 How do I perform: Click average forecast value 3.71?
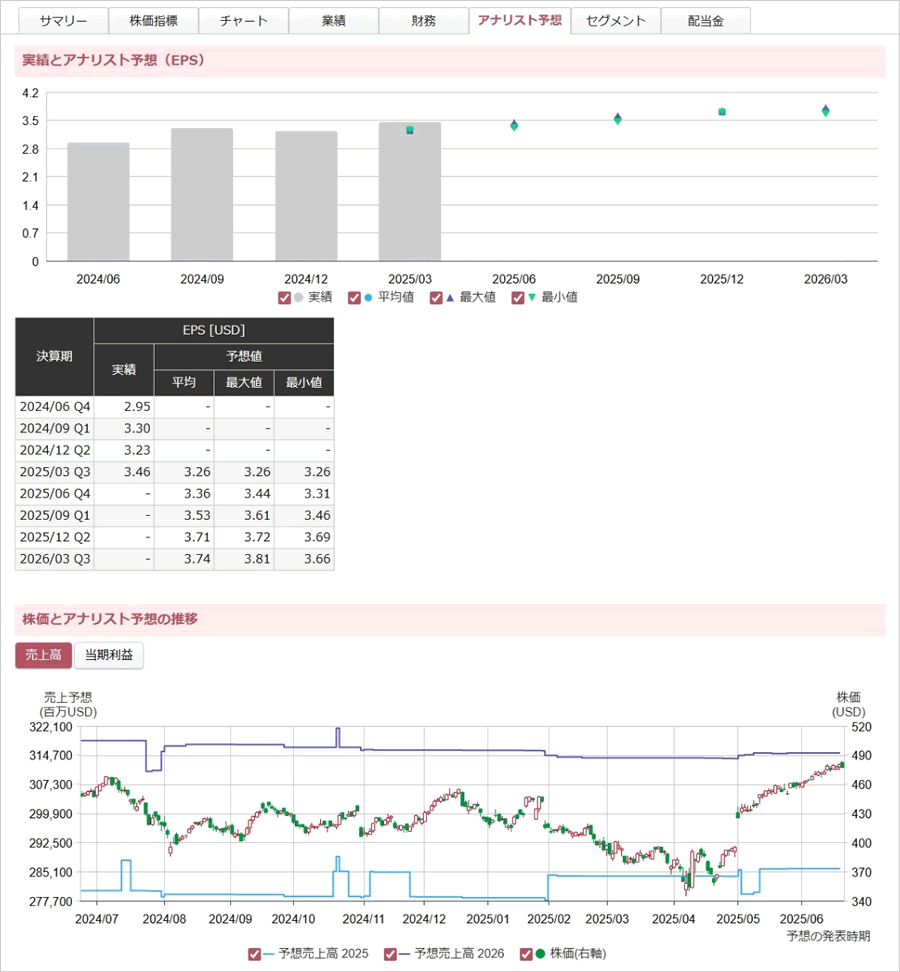197,537
